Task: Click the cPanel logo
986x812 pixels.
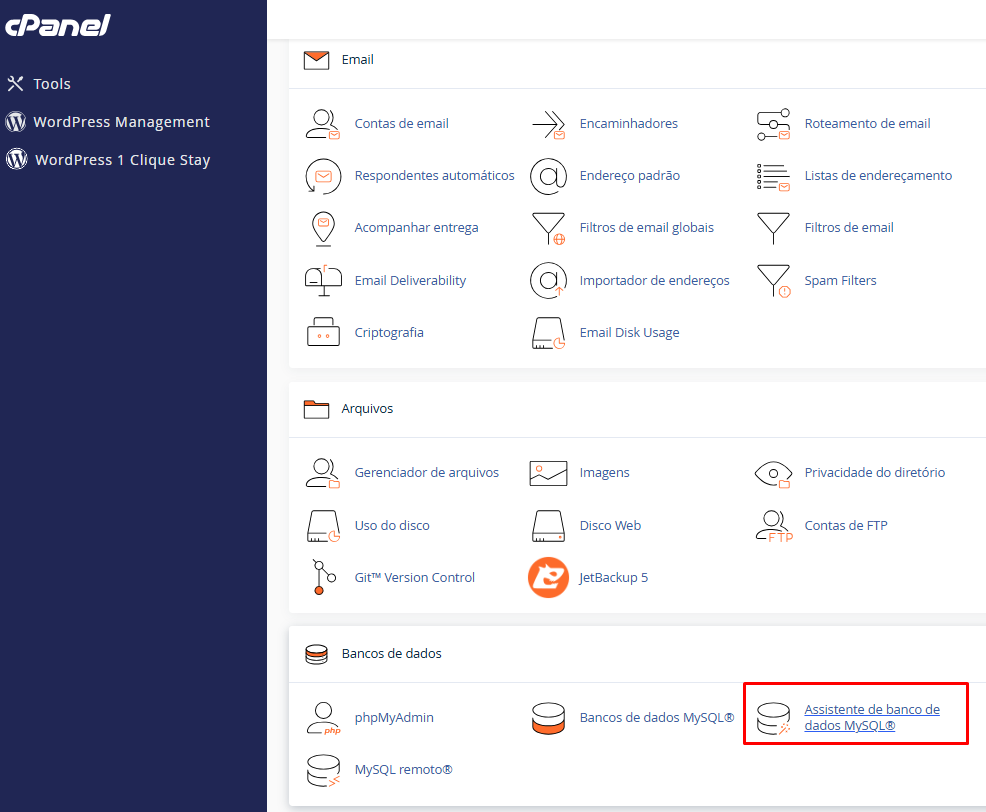Action: [x=58, y=26]
